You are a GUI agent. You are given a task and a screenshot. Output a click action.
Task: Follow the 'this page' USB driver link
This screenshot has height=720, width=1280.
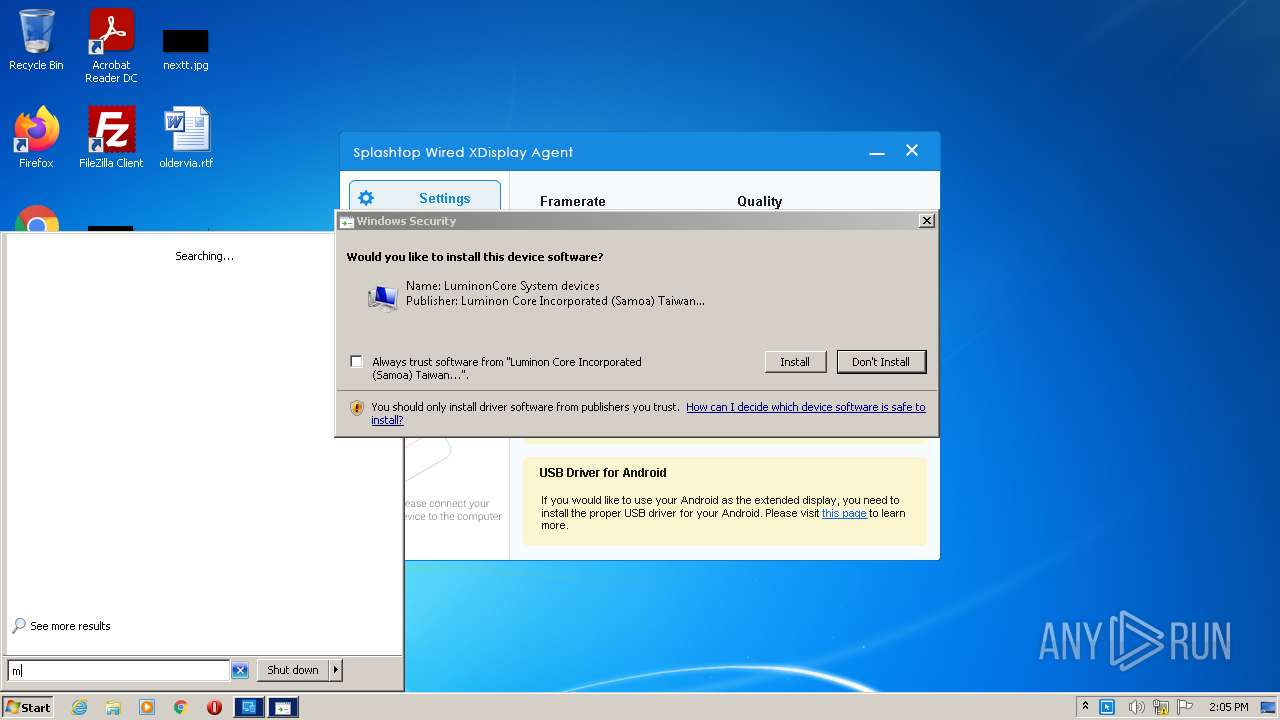(844, 513)
